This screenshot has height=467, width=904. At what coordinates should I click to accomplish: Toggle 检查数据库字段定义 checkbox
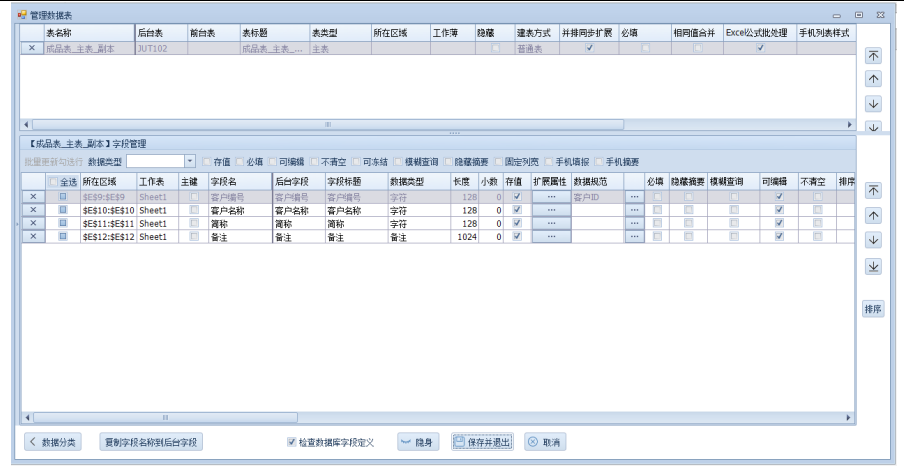(291, 442)
